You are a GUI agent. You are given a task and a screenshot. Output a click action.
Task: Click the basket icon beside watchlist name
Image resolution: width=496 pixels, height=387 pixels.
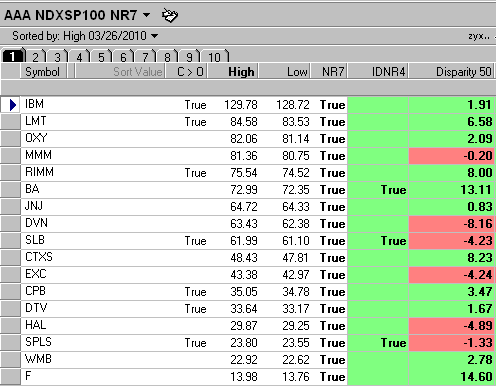coord(170,15)
